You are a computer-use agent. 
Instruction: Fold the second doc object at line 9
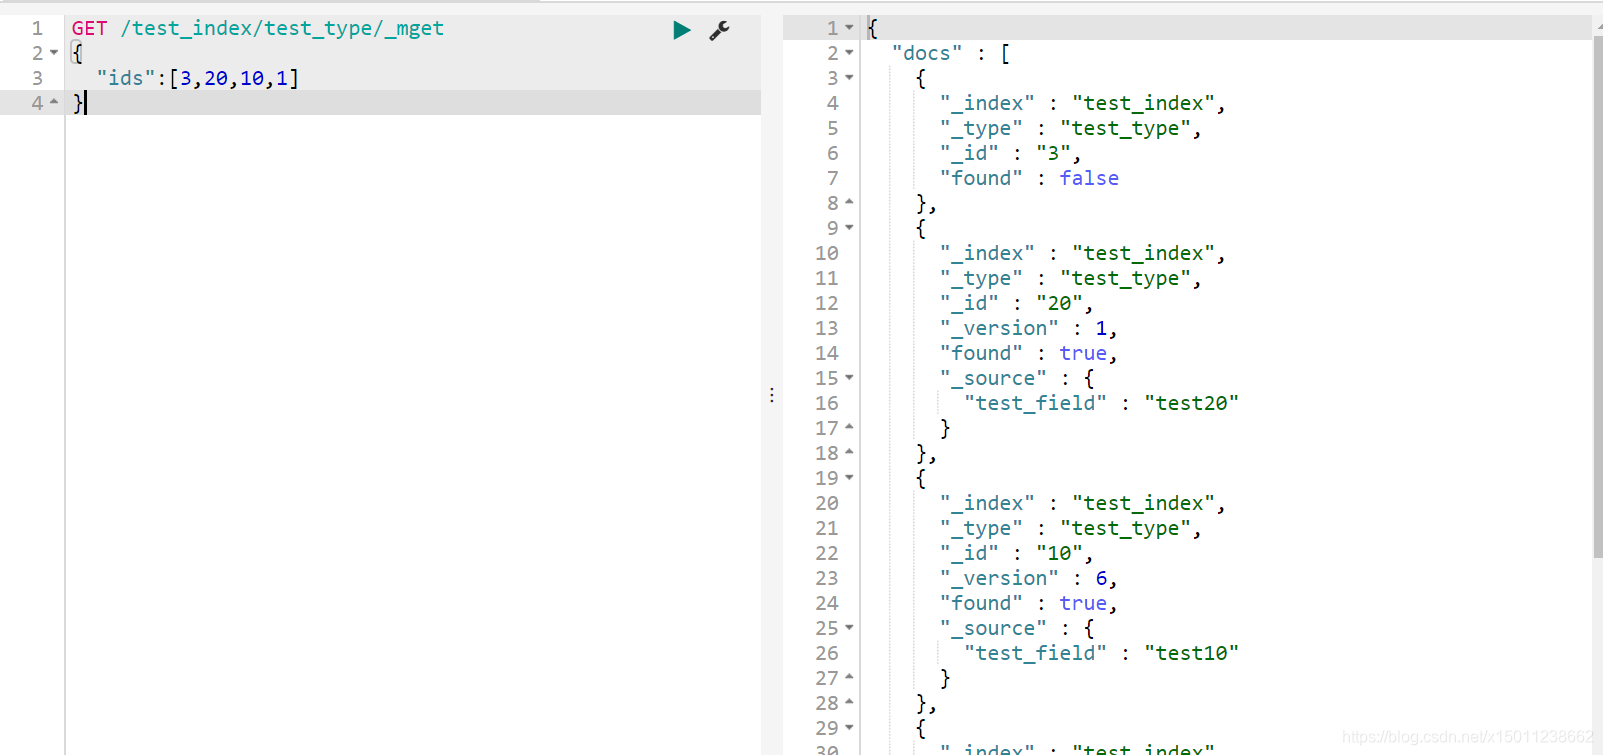(x=849, y=228)
